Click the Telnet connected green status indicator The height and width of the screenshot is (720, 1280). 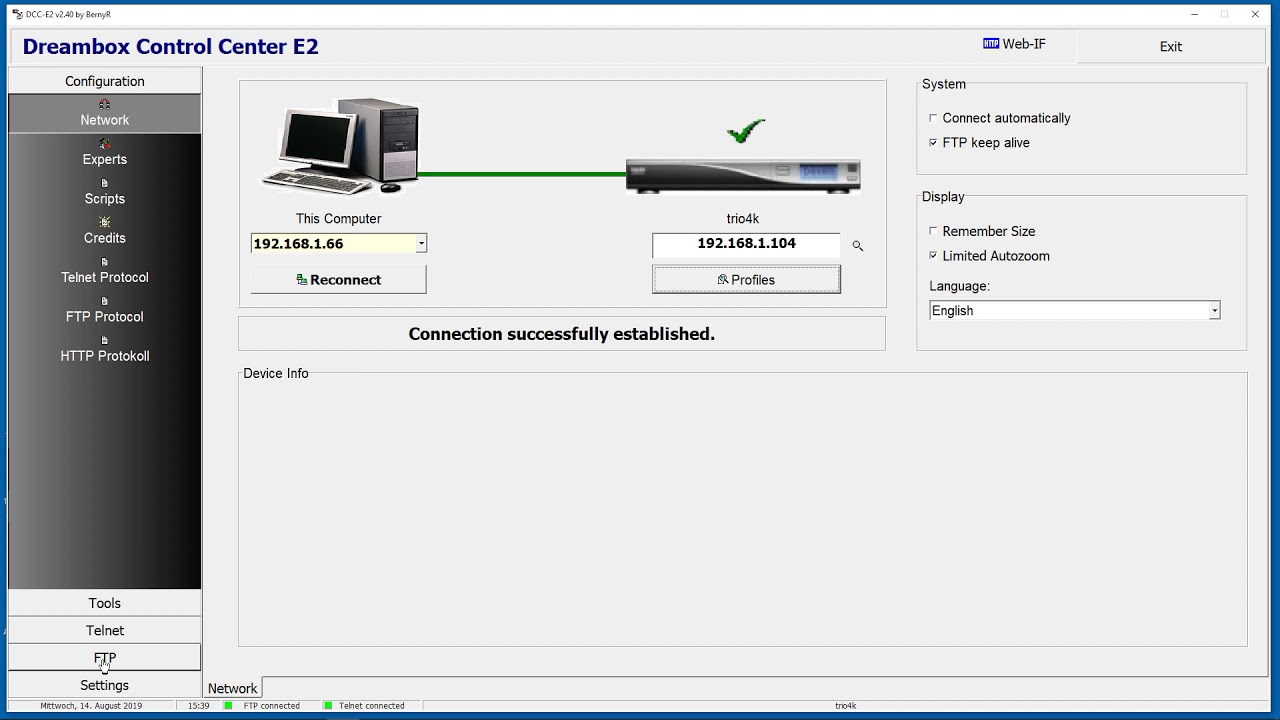tap(328, 706)
